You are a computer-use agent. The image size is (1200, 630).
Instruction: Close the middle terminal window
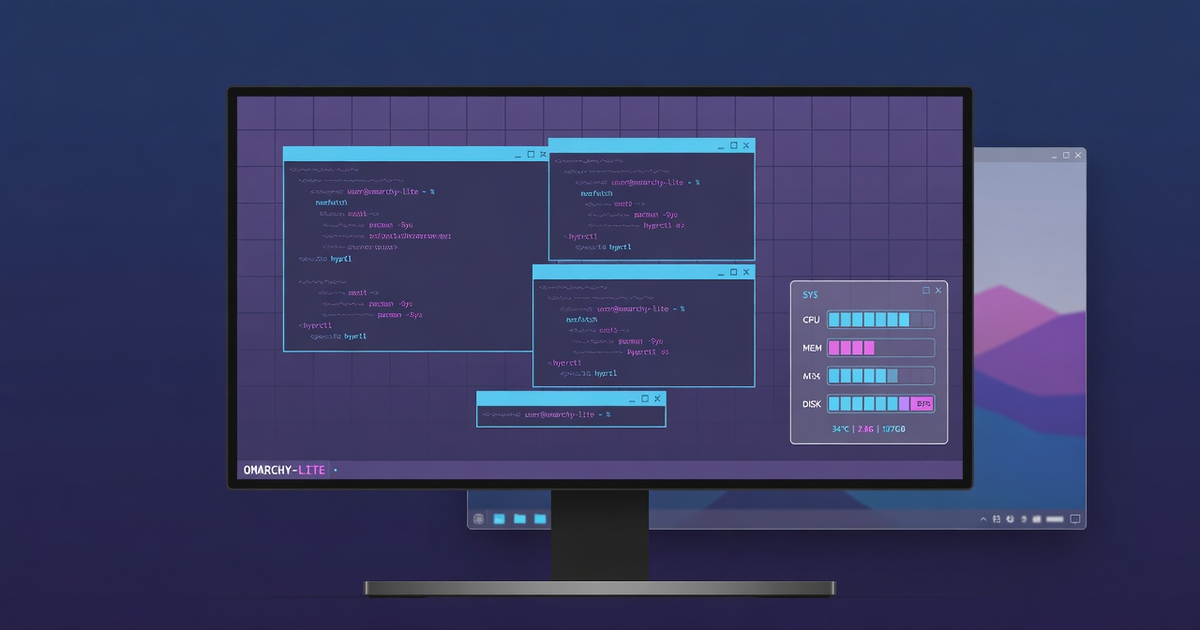745,272
